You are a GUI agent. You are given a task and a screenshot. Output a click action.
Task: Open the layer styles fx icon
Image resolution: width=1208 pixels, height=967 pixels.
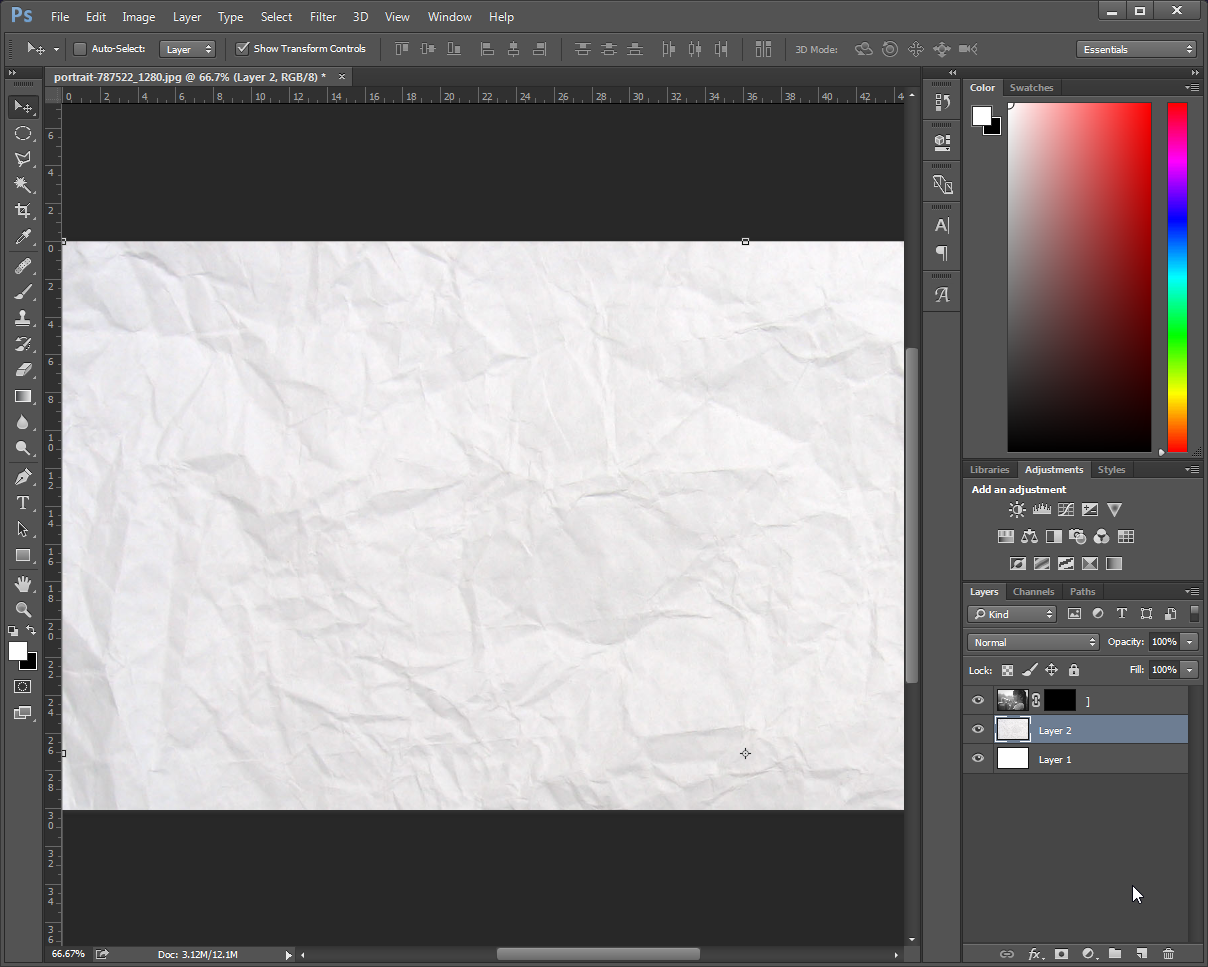[x=1035, y=954]
